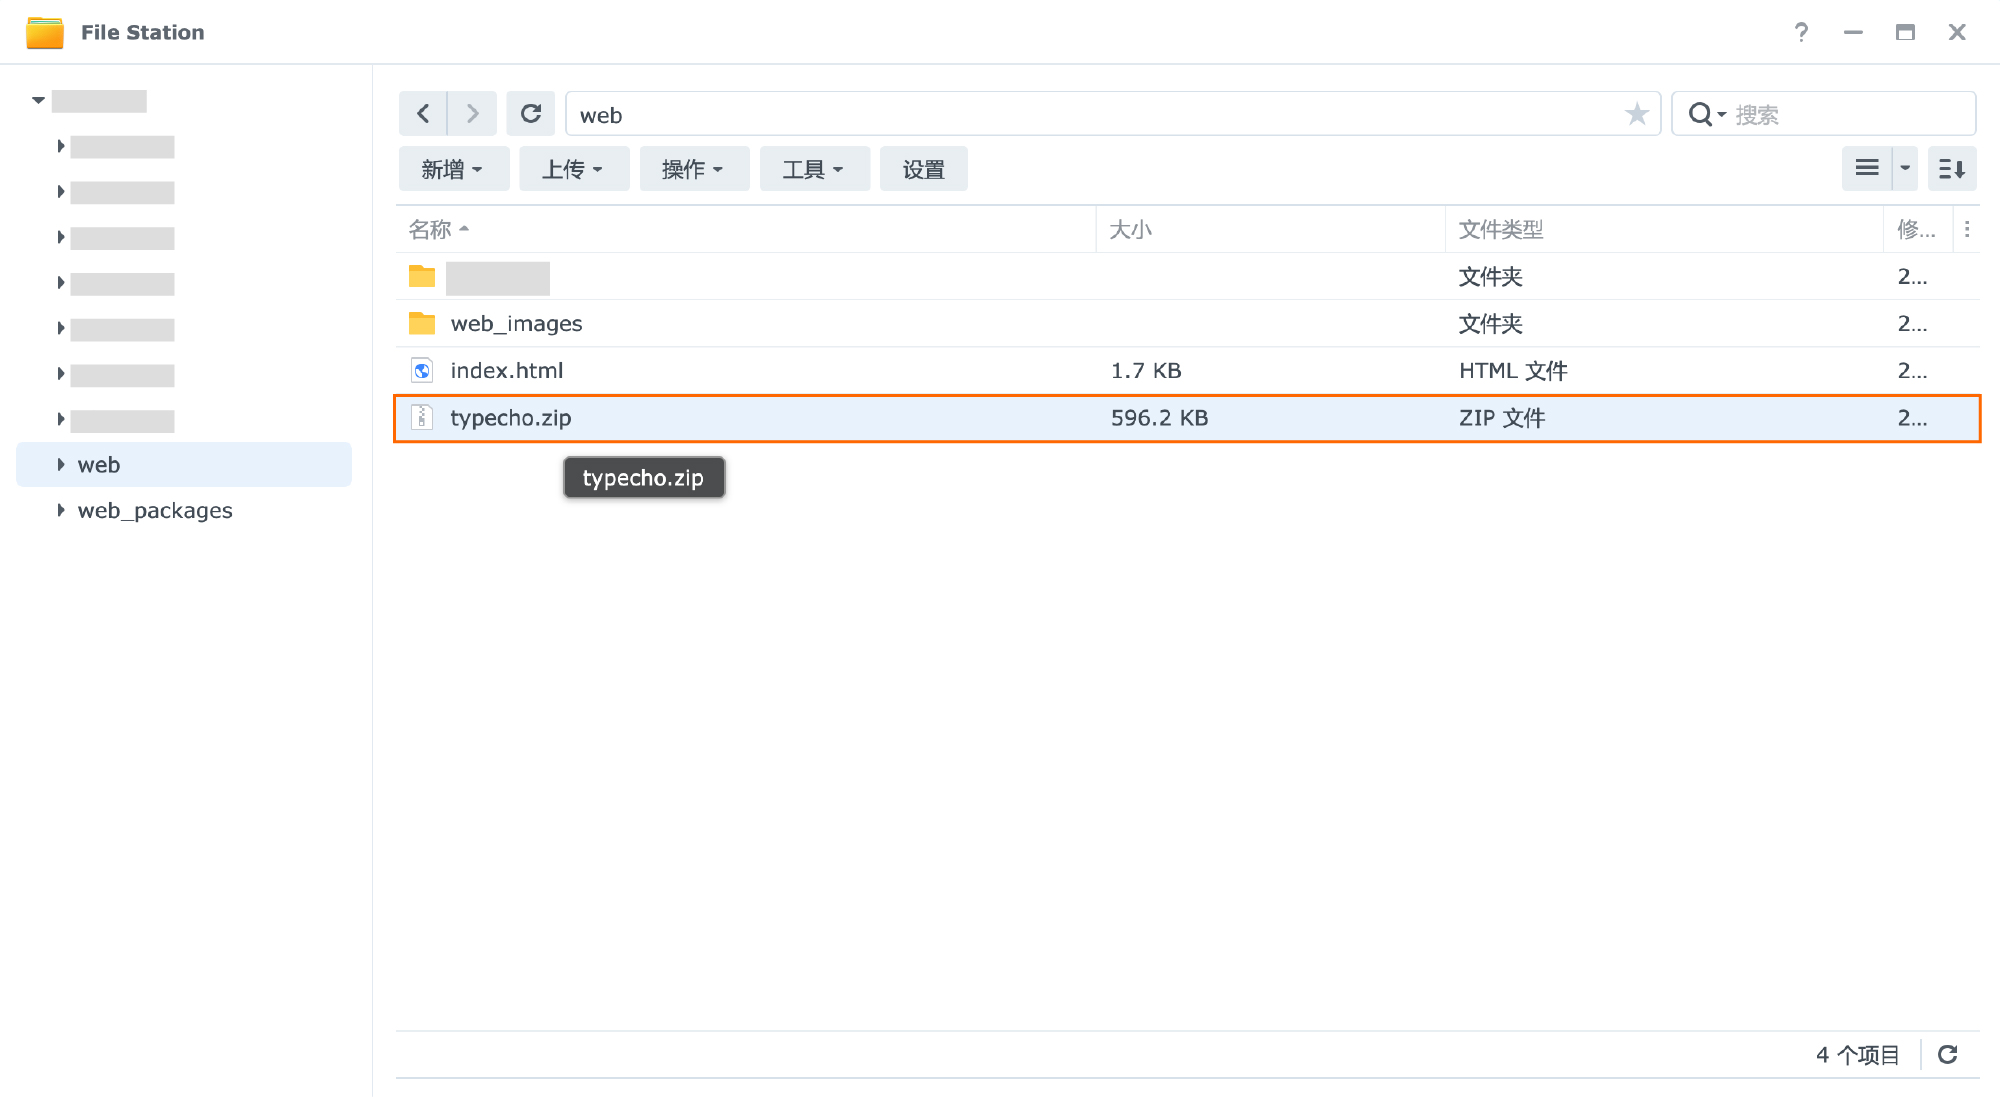The width and height of the screenshot is (2000, 1097).
Task: Open the 操作 menu
Action: 693,169
